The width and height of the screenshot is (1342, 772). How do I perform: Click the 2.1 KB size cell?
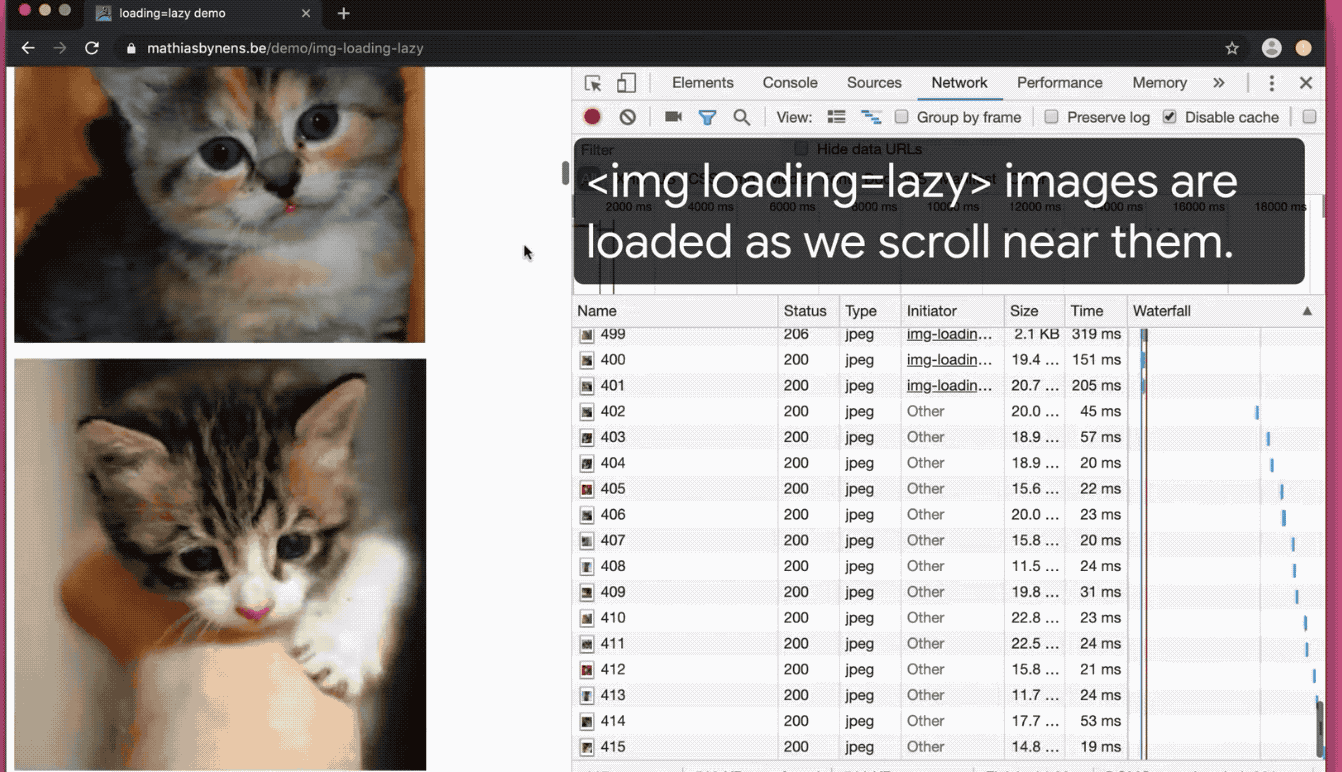pos(1036,334)
